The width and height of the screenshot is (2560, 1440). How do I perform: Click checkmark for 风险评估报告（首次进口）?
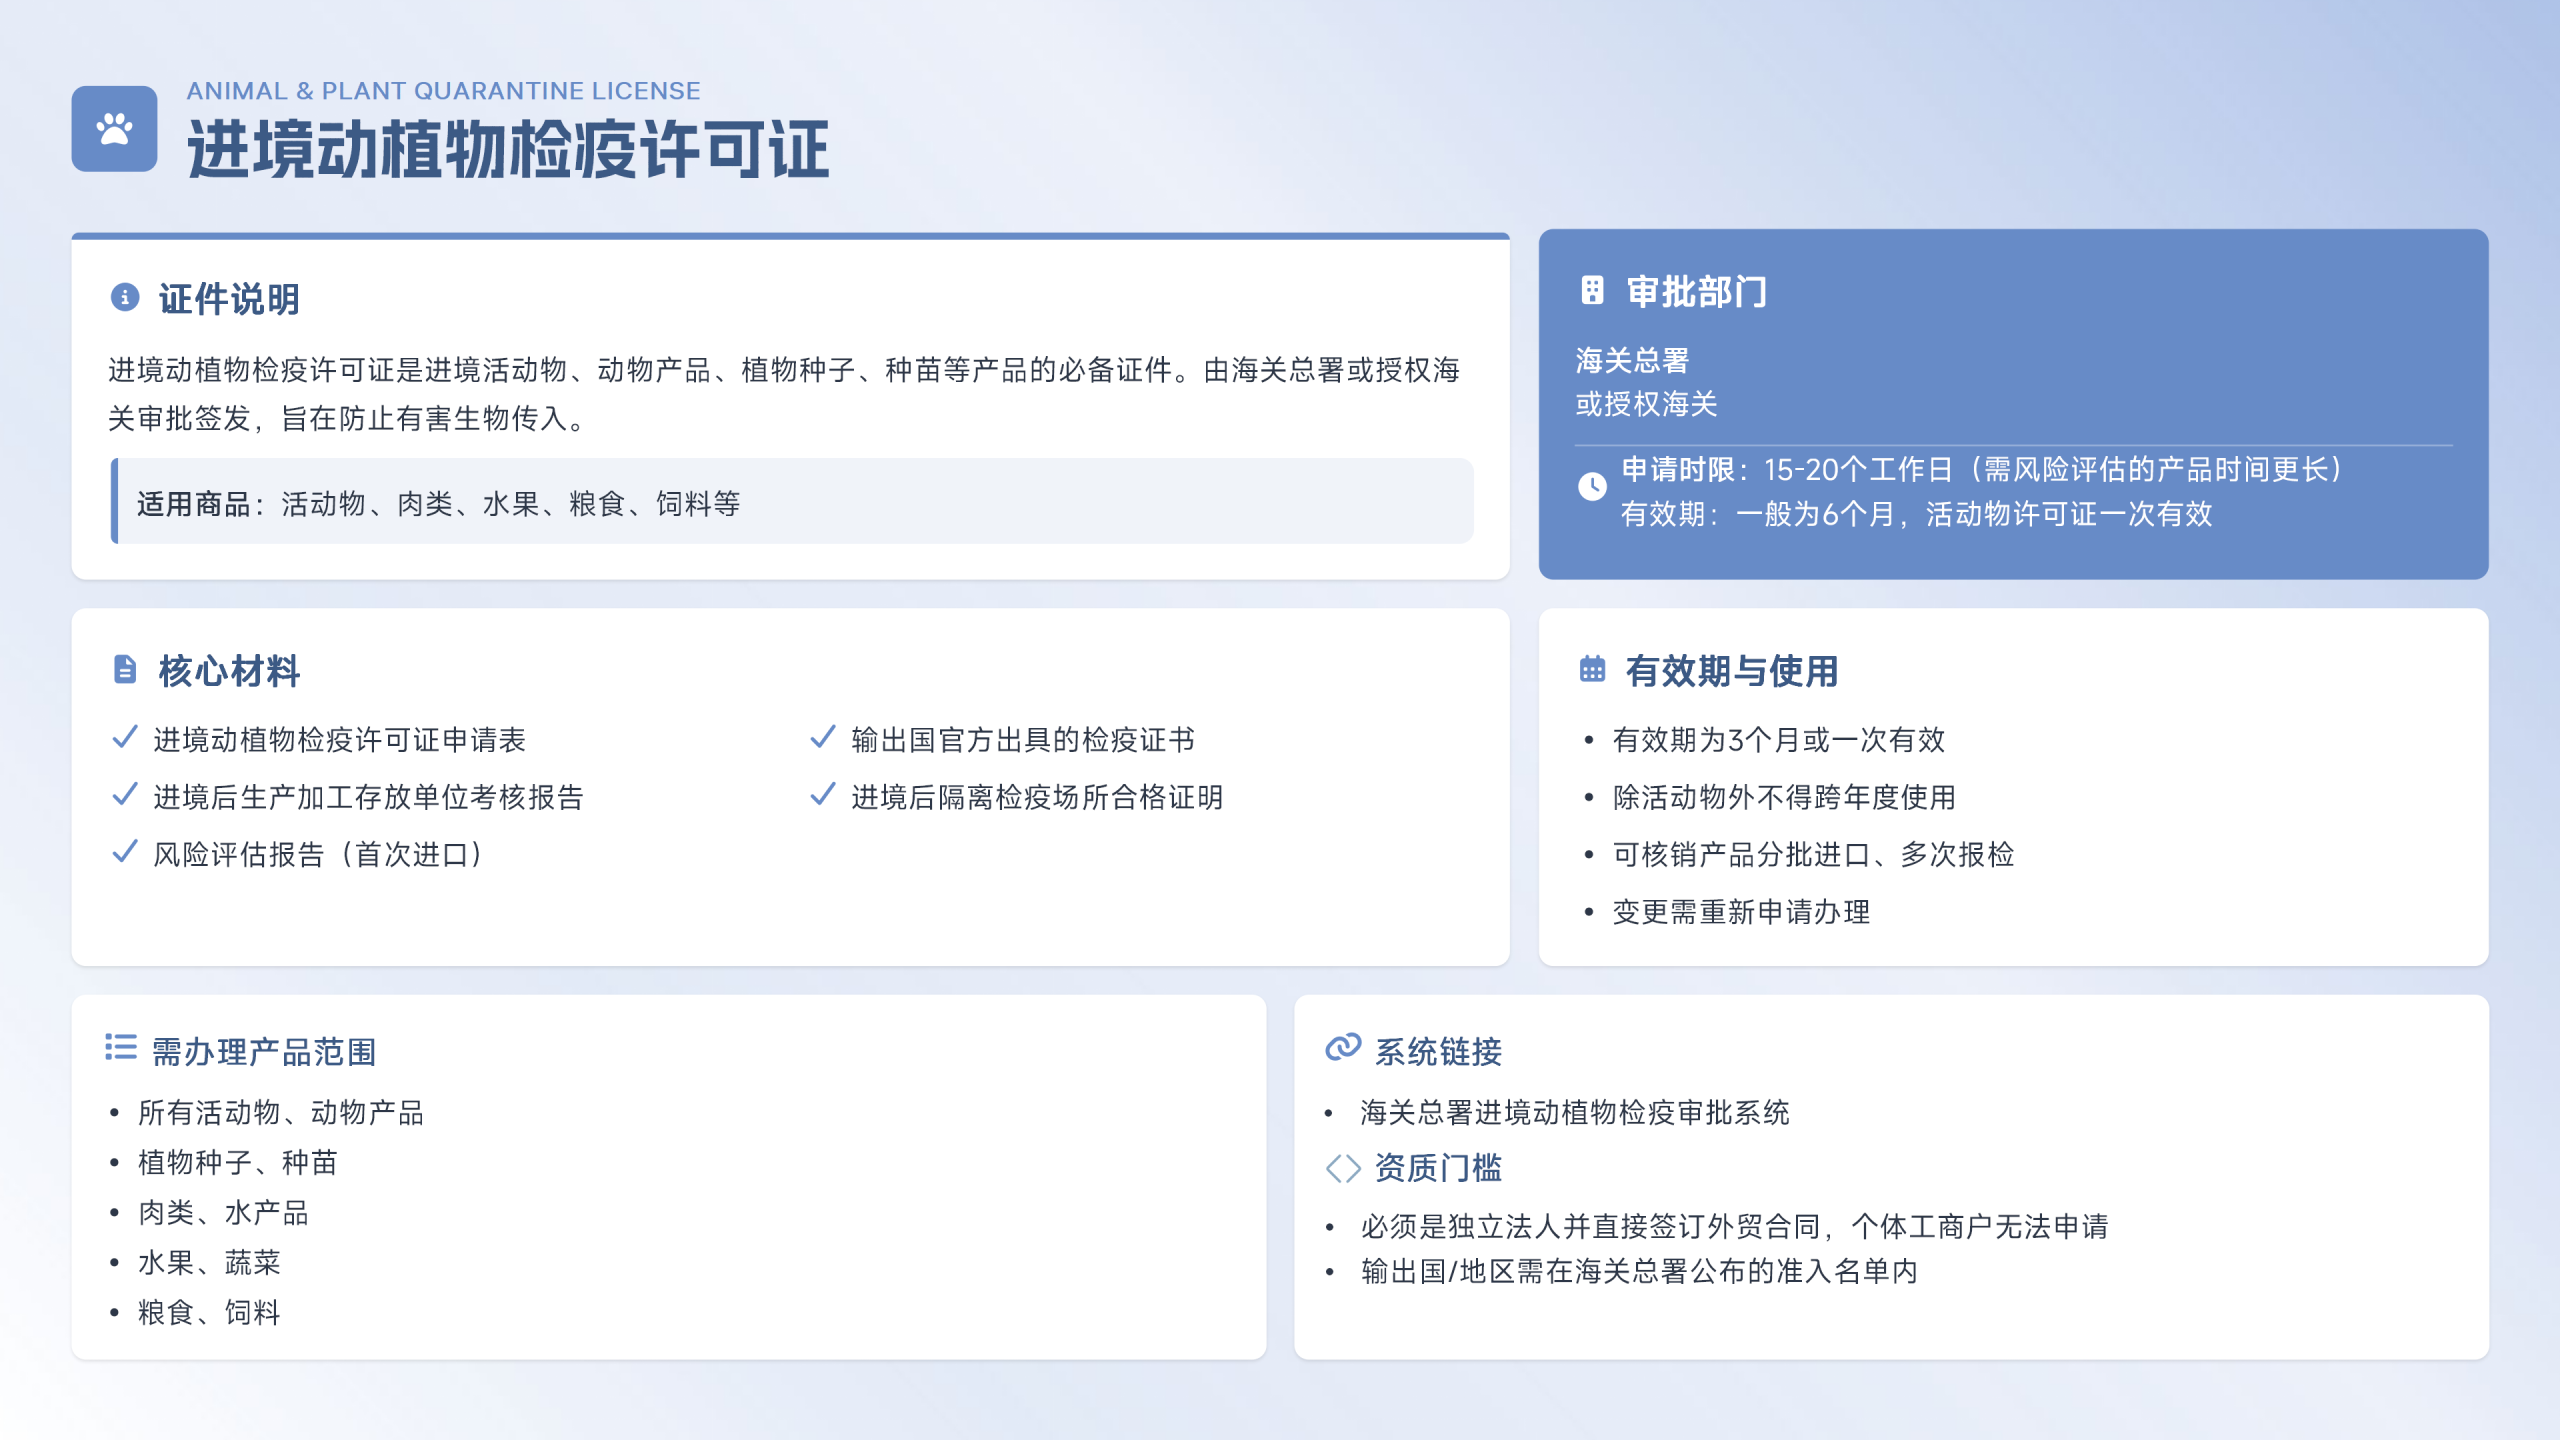[125, 852]
